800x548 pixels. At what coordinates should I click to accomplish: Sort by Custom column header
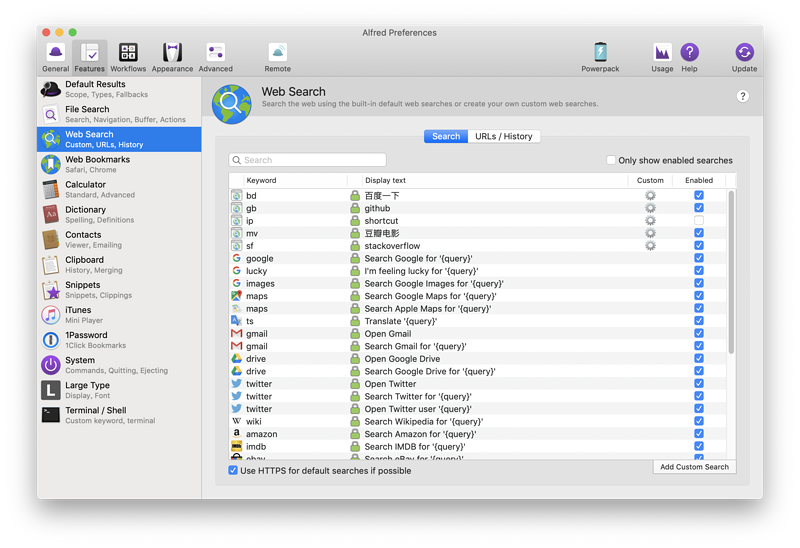[650, 180]
